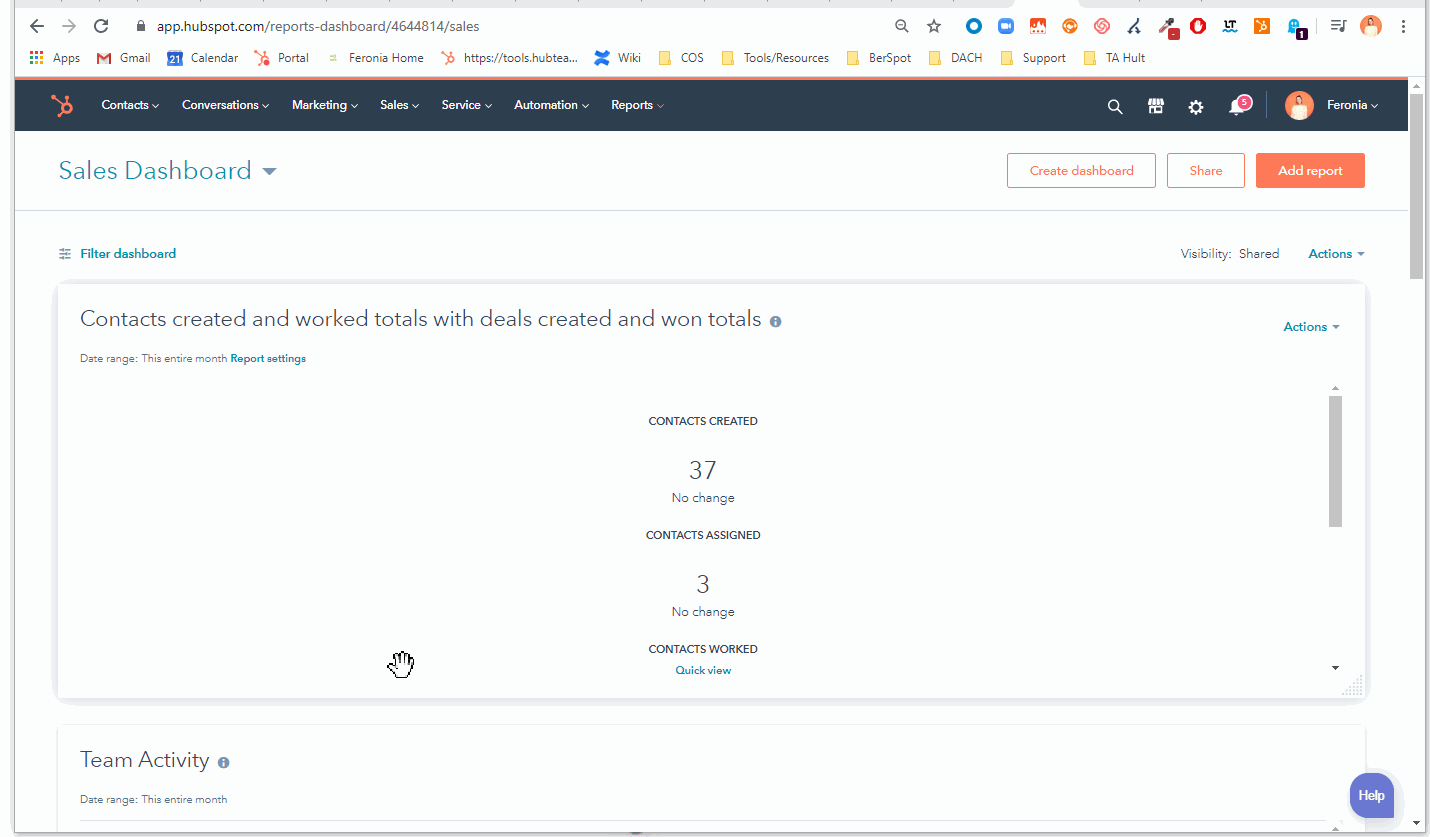The width and height of the screenshot is (1430, 837).
Task: Click the report's inner vertical scrollbar thumb
Action: [1335, 460]
